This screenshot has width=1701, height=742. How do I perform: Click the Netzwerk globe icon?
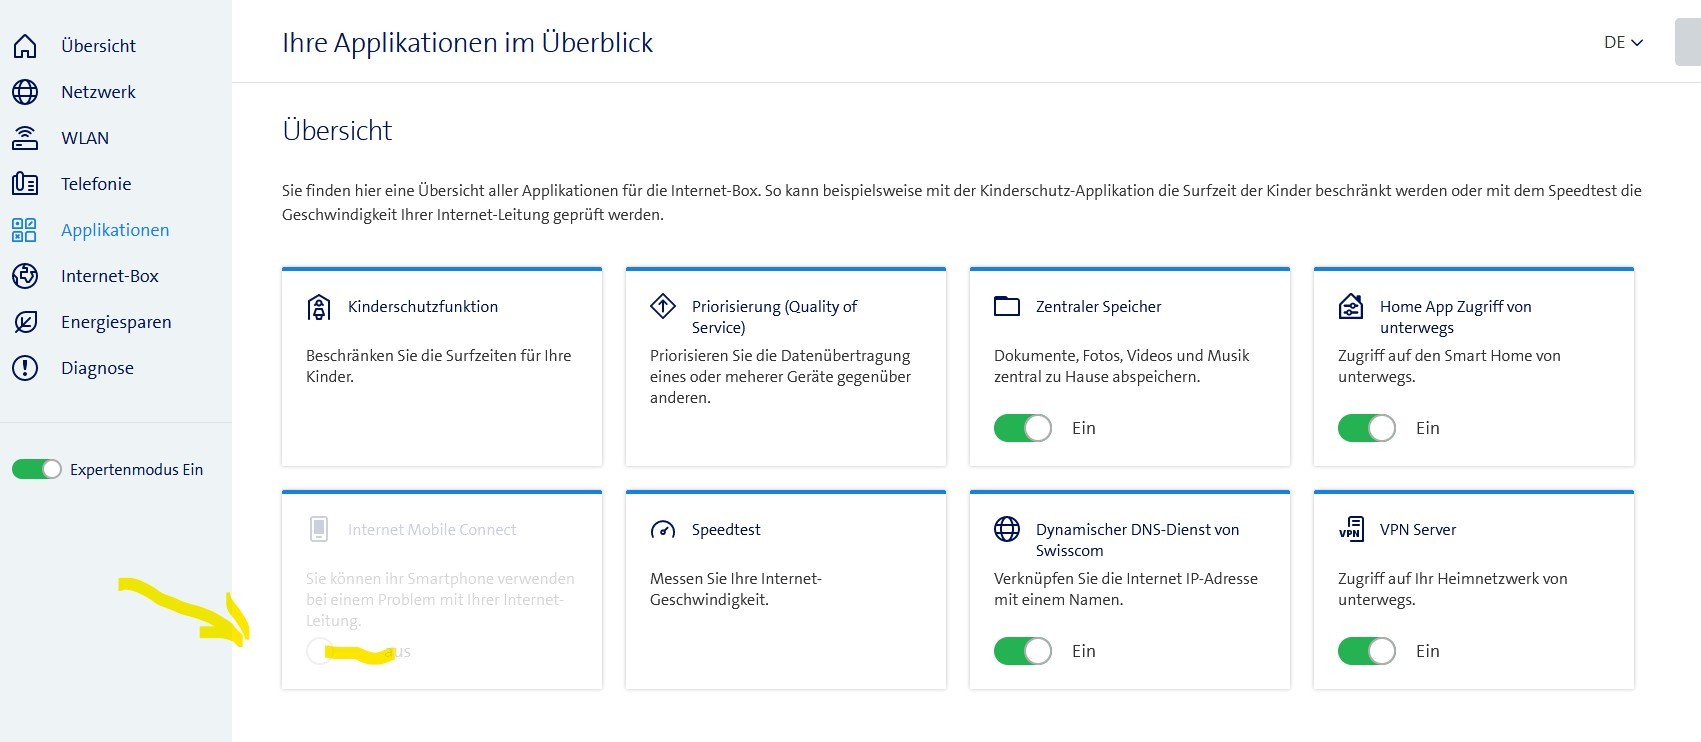25,92
